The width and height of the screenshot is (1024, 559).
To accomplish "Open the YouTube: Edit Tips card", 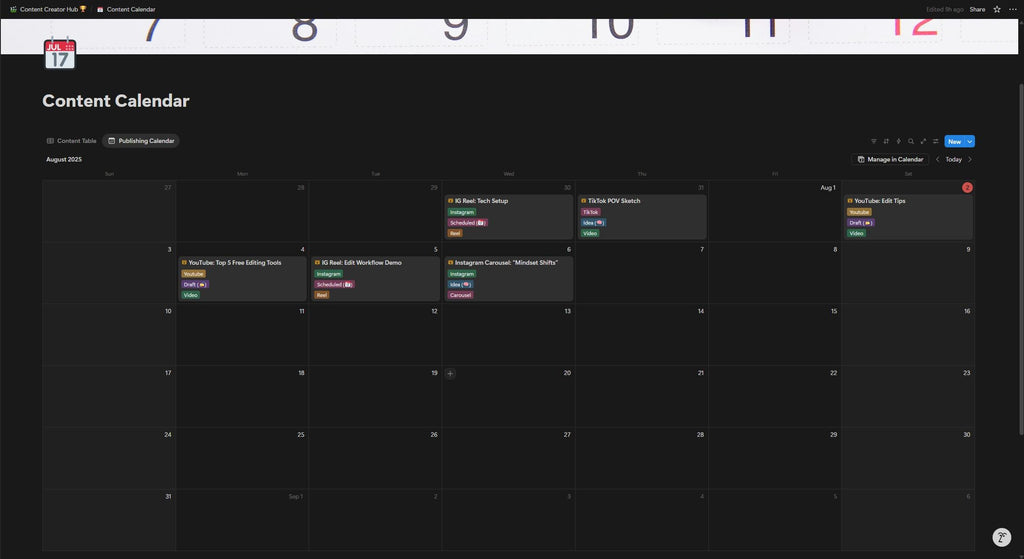I will click(x=908, y=217).
